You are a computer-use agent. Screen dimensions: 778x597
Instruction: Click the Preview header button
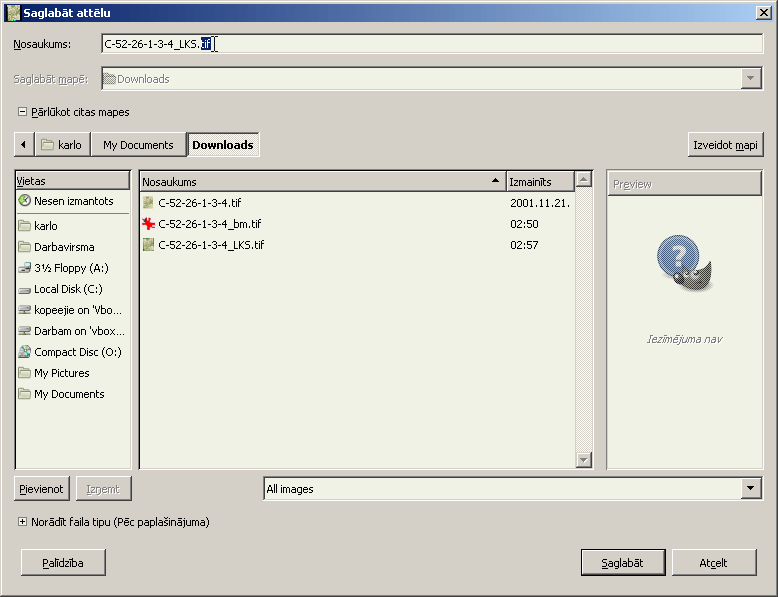click(x=684, y=184)
